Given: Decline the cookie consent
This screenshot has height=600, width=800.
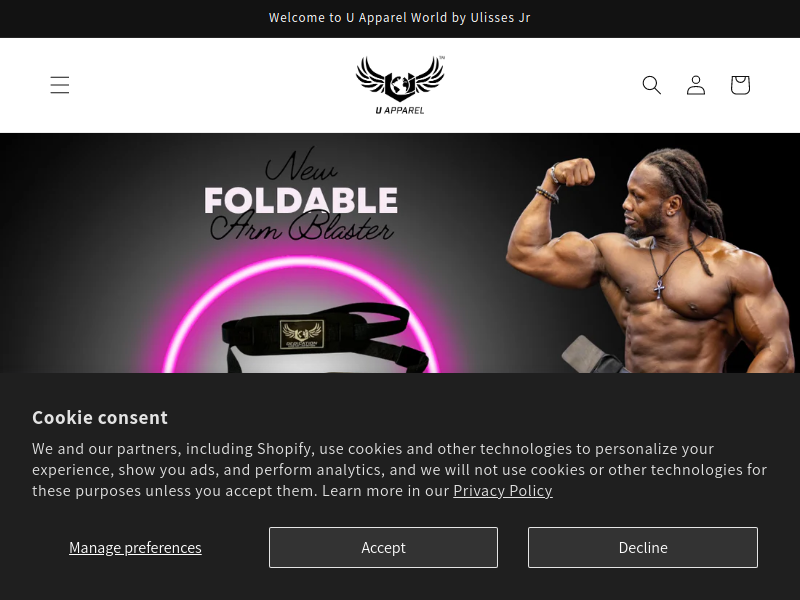Looking at the screenshot, I should [x=643, y=547].
